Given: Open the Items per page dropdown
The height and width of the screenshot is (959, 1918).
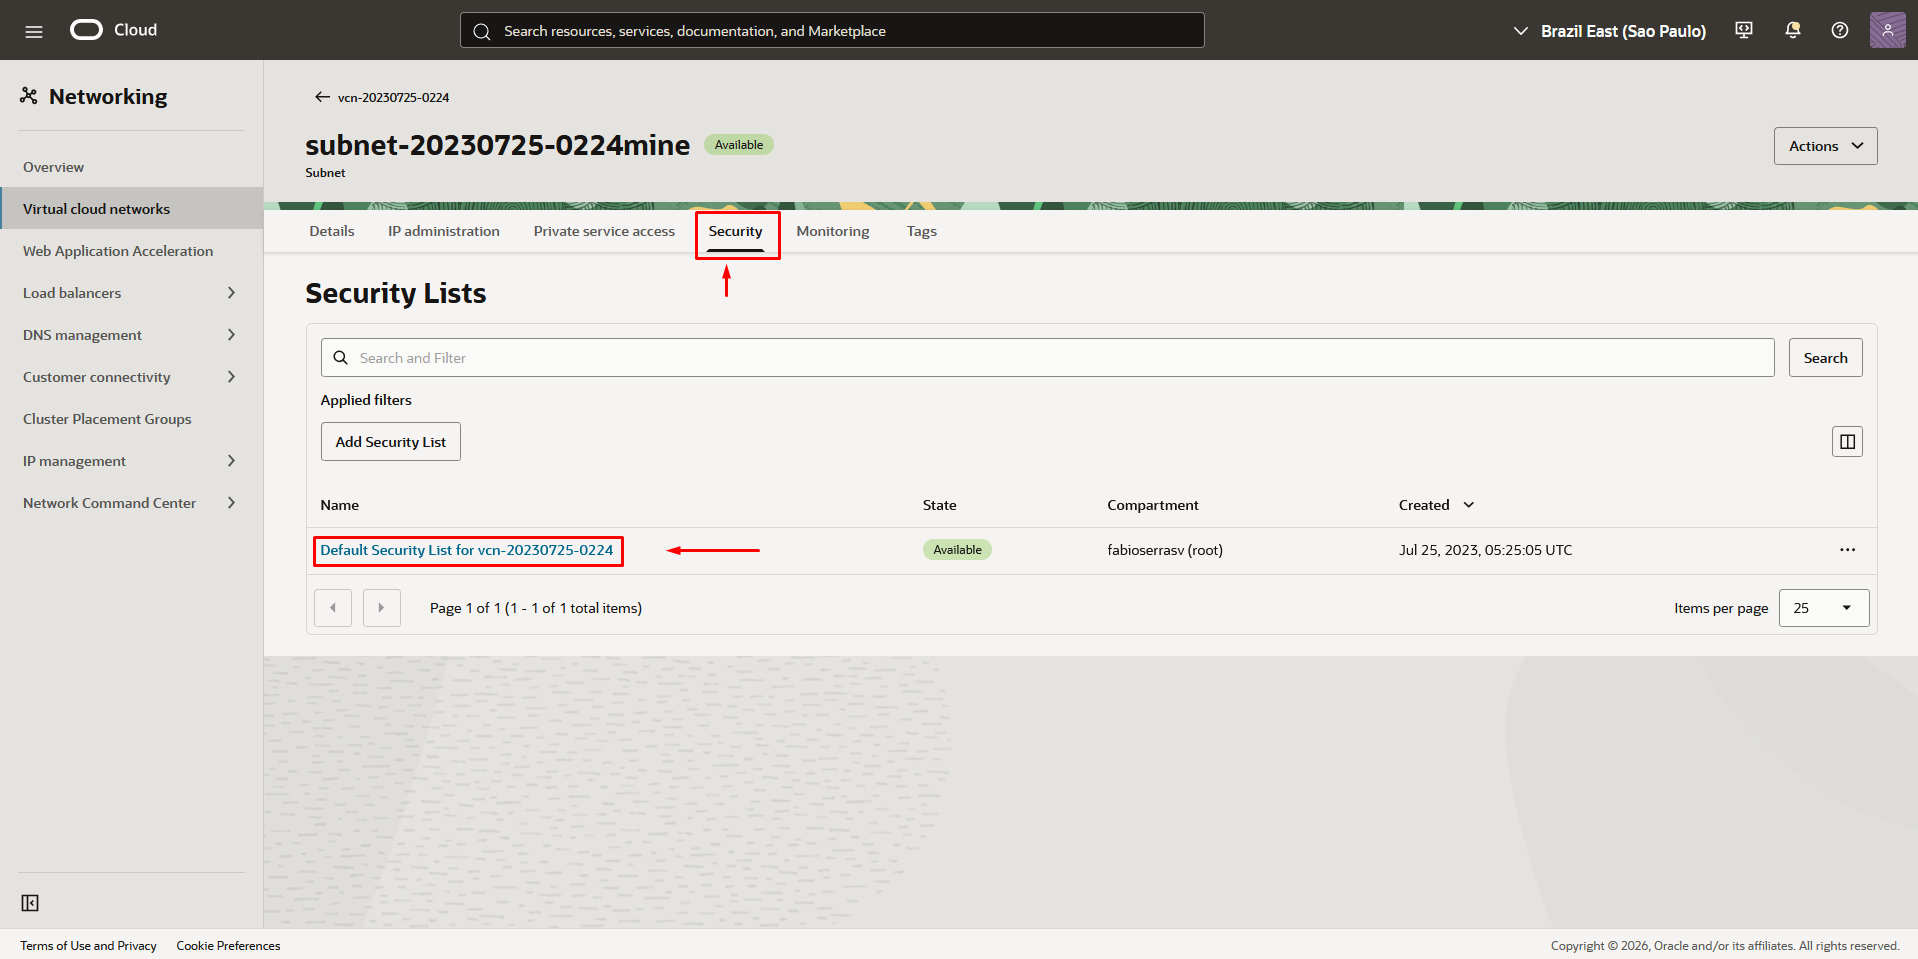Looking at the screenshot, I should coord(1824,608).
